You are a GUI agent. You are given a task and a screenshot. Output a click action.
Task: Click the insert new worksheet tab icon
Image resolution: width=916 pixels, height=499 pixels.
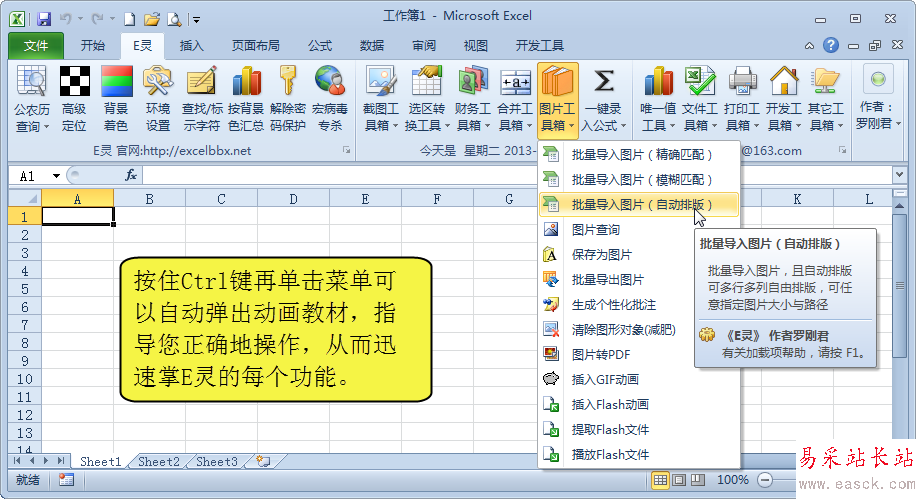pyautogui.click(x=263, y=462)
